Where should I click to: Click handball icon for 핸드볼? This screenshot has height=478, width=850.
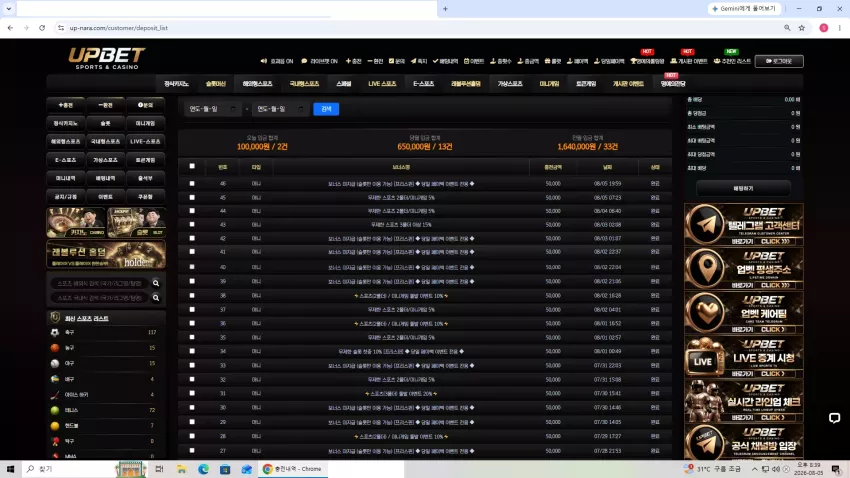click(55, 425)
